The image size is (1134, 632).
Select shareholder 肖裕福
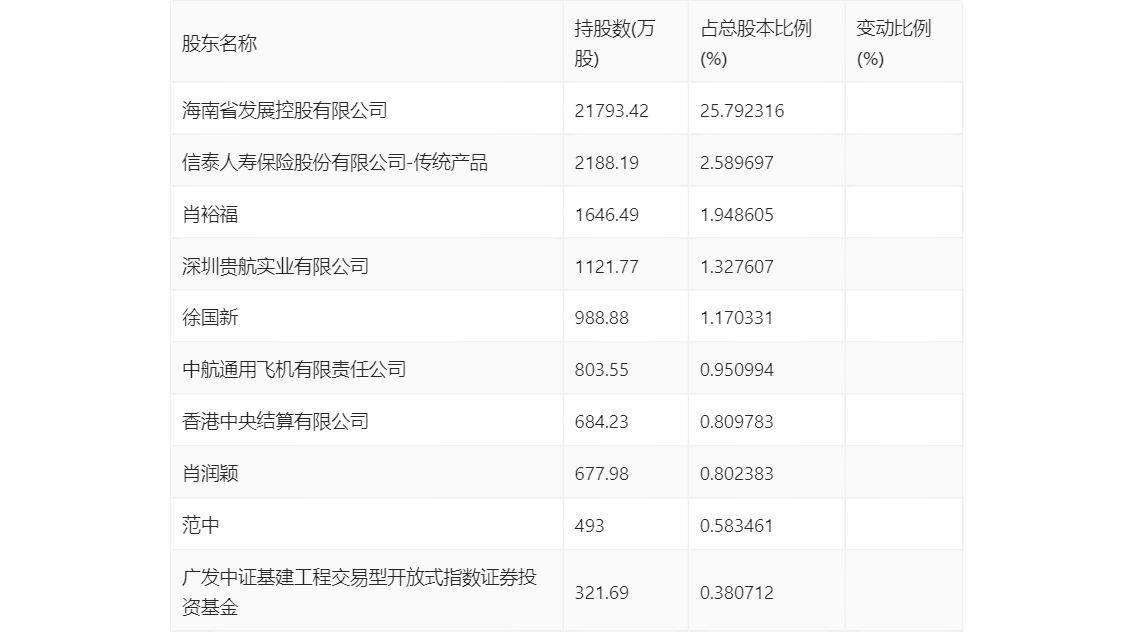[210, 215]
